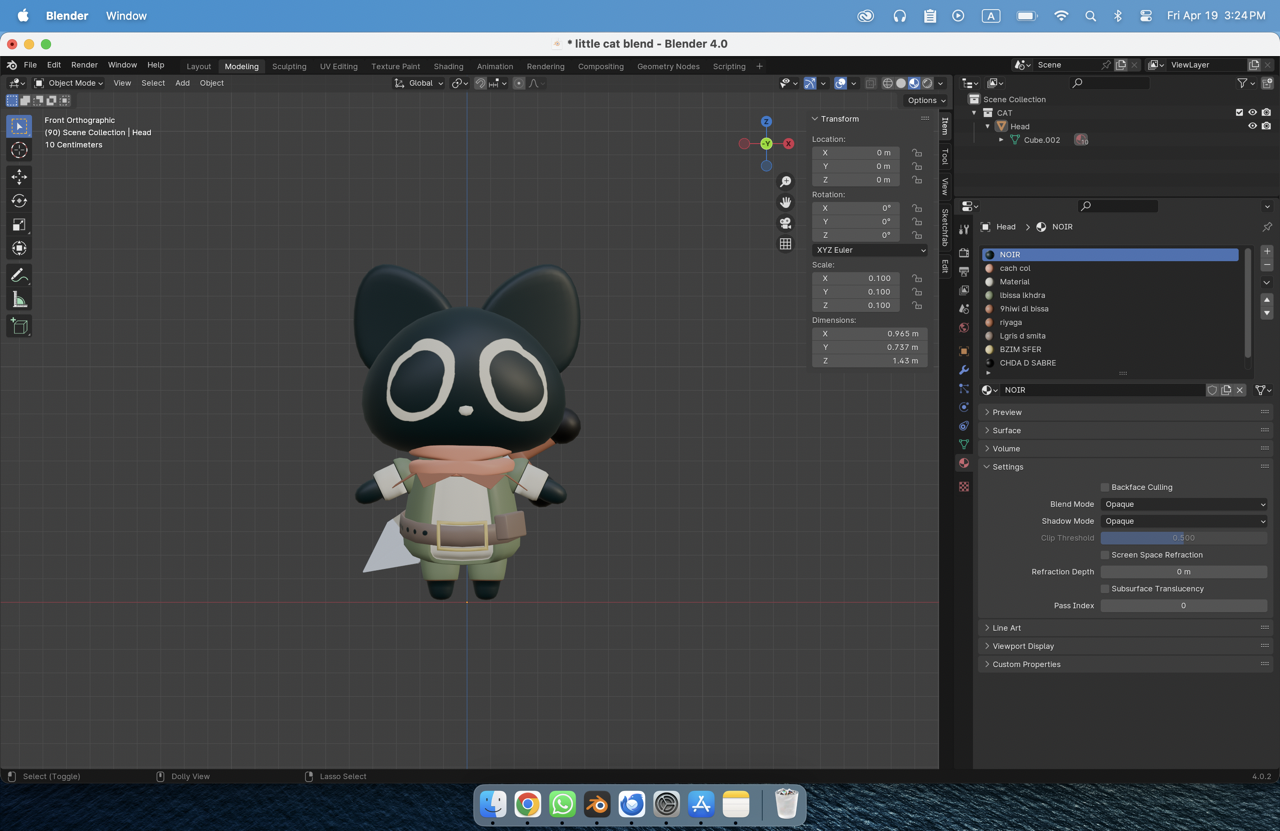Open the Blend Mode Opaque dropdown
The height and width of the screenshot is (831, 1280).
click(x=1184, y=504)
